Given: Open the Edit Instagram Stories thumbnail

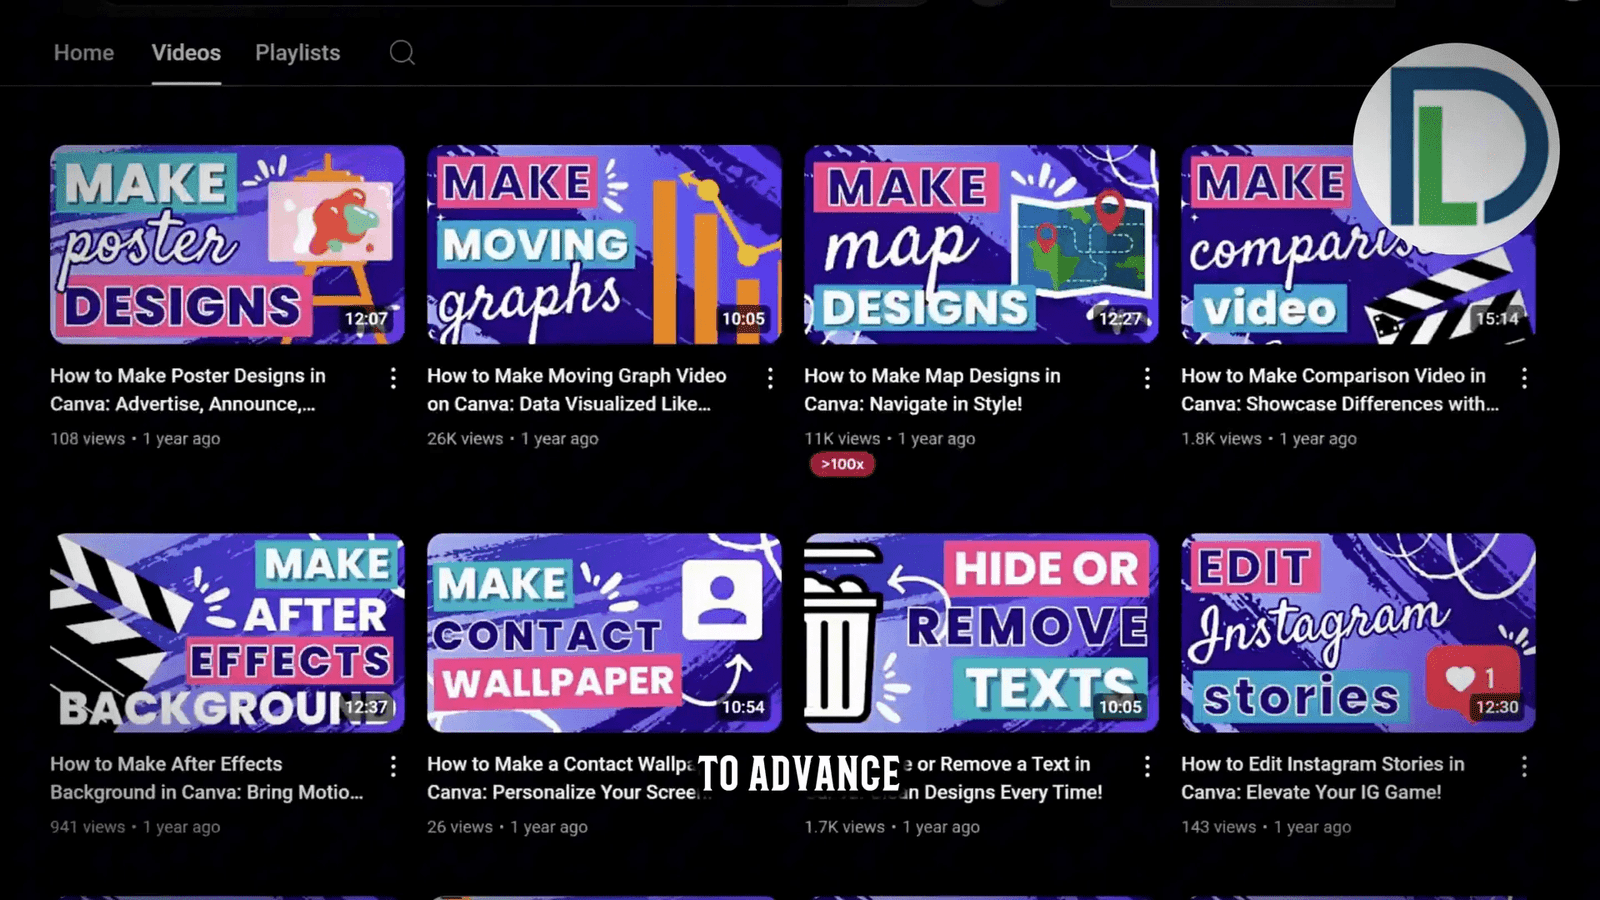Looking at the screenshot, I should pos(1358,633).
